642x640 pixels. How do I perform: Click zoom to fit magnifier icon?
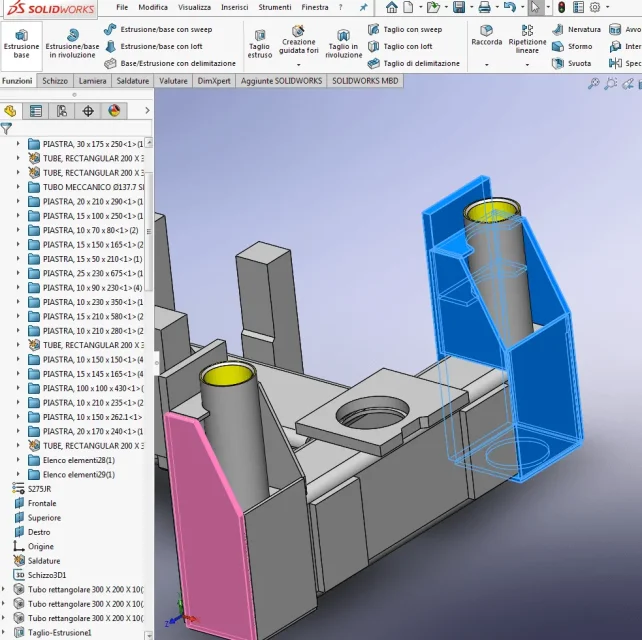pos(593,84)
